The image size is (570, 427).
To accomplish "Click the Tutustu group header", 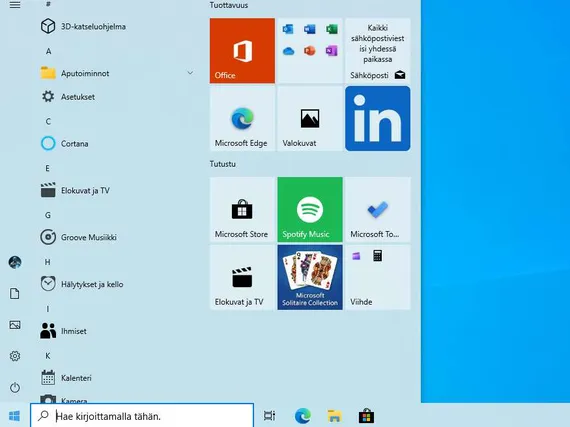I will (222, 164).
